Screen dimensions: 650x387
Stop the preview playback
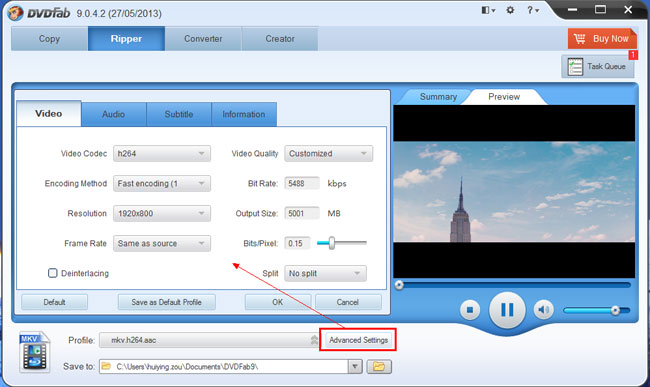pyautogui.click(x=470, y=310)
